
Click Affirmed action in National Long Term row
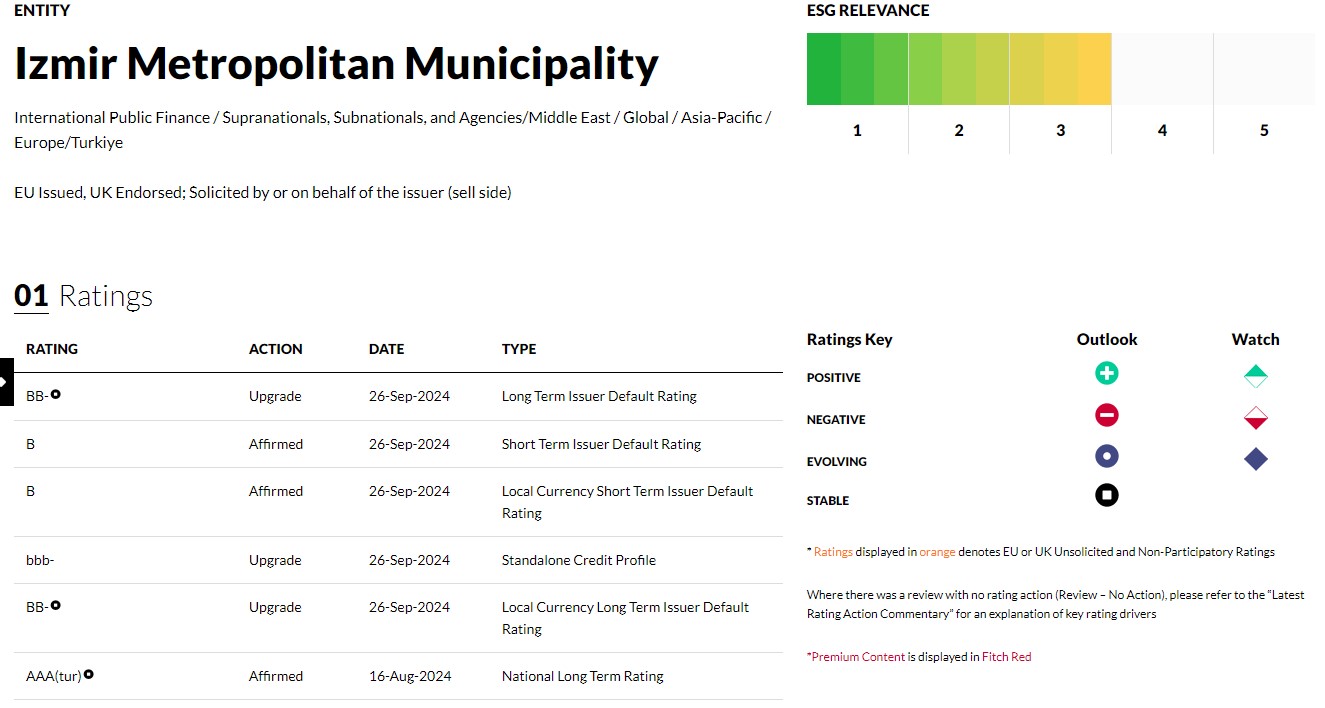(276, 676)
